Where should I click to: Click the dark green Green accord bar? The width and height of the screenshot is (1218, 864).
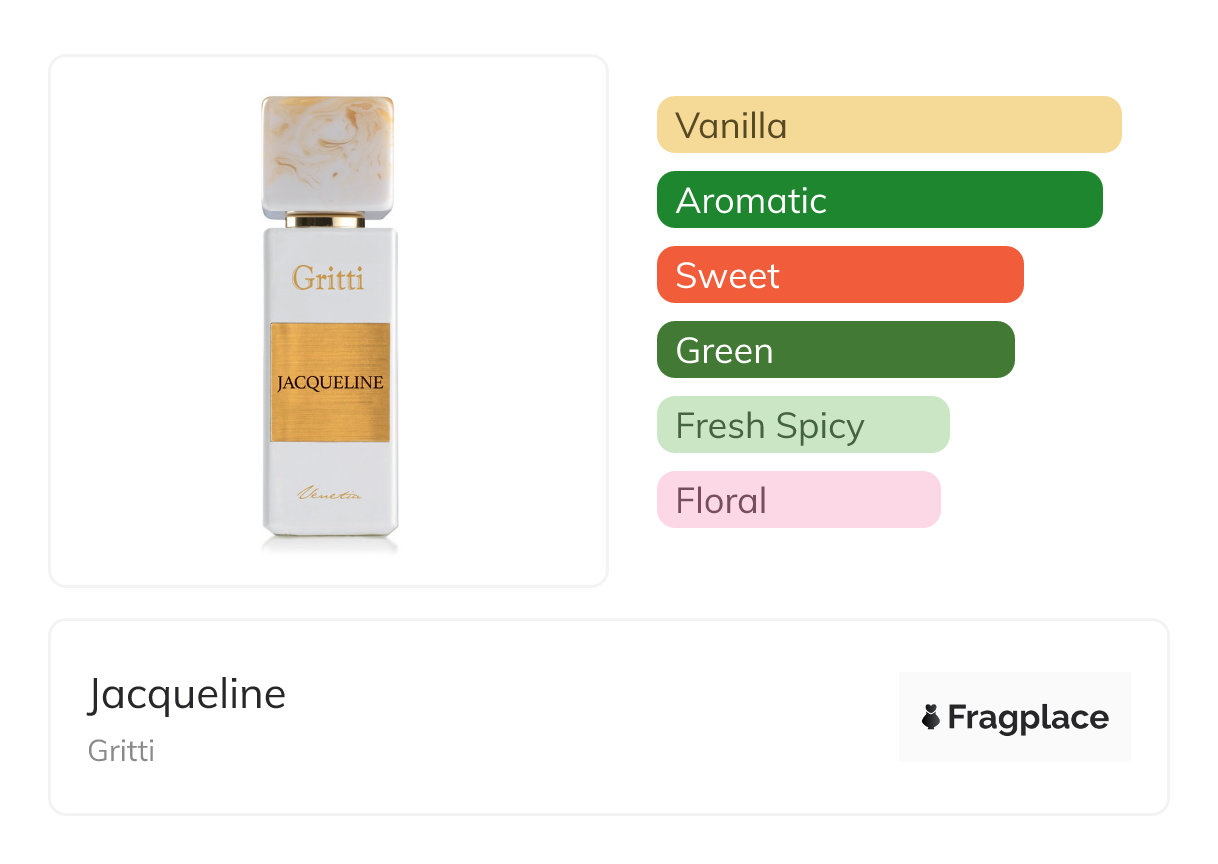(835, 350)
